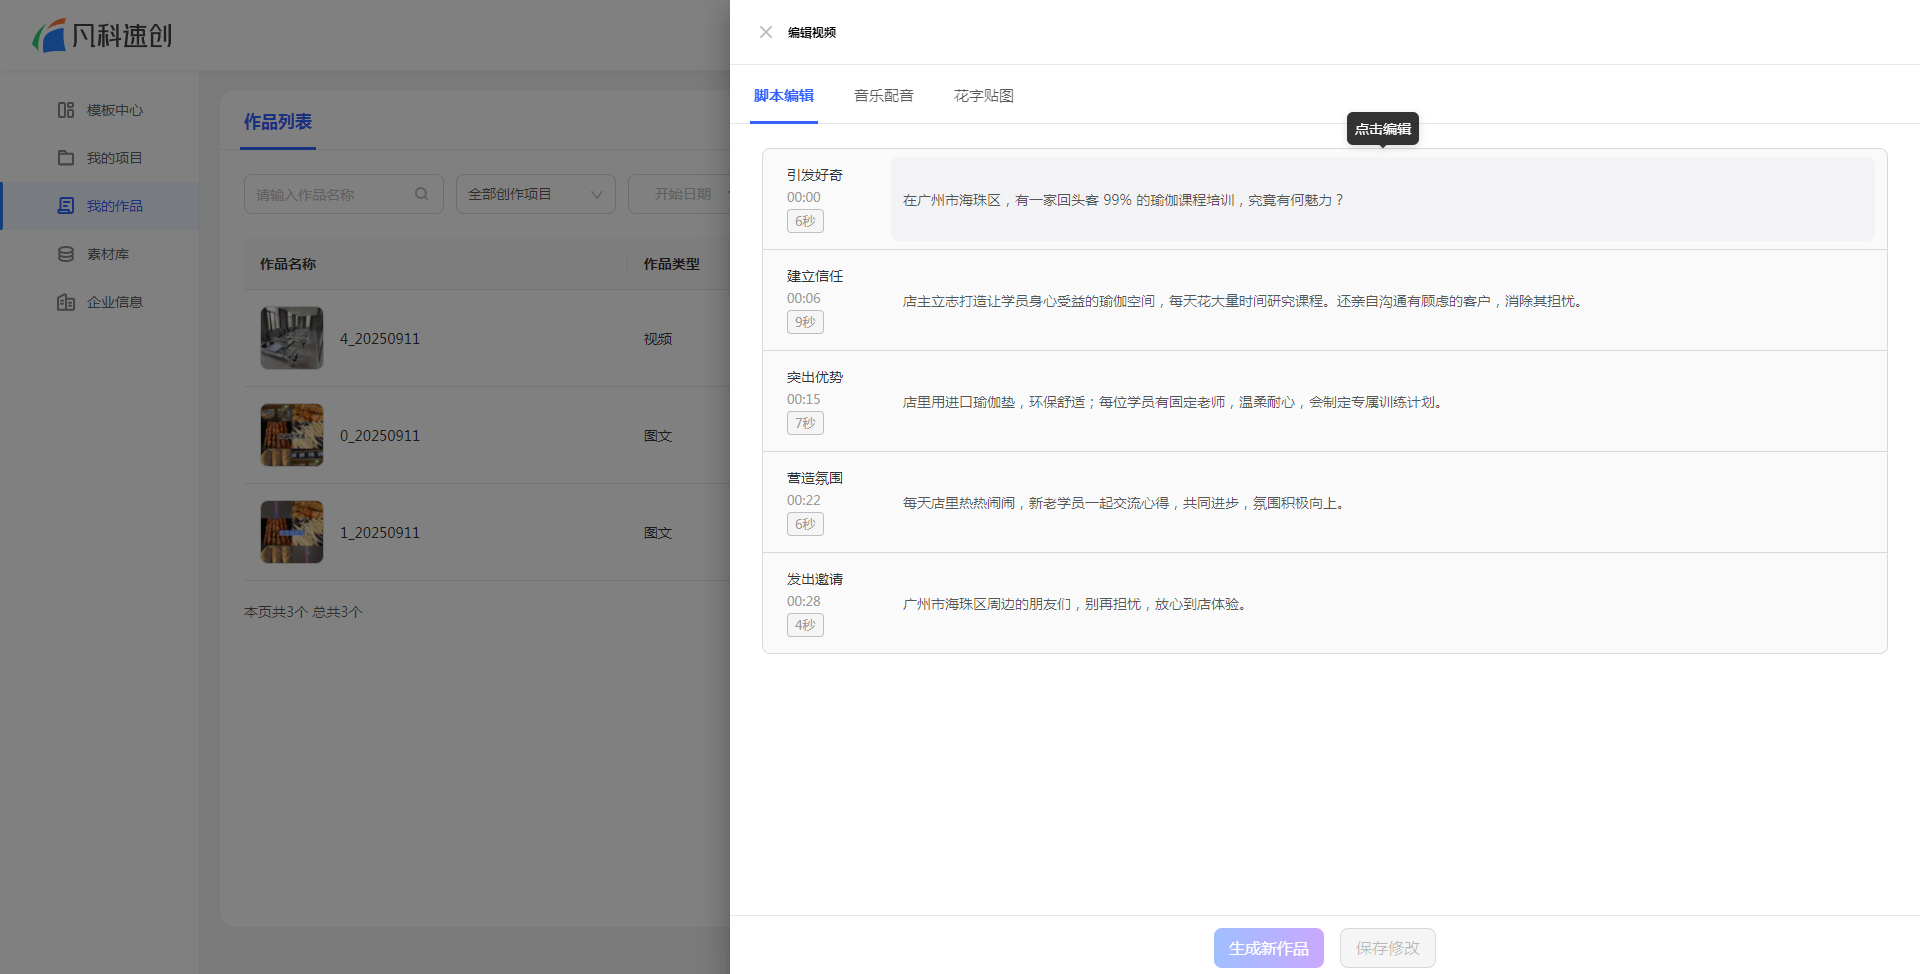Open the 开始日期 date picker
Viewport: 1920px width, 974px height.
[682, 194]
